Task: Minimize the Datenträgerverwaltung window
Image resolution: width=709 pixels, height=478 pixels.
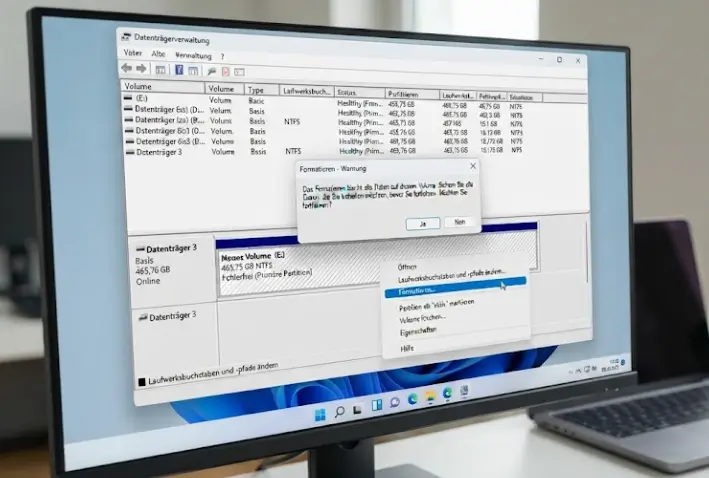Action: click(x=541, y=59)
